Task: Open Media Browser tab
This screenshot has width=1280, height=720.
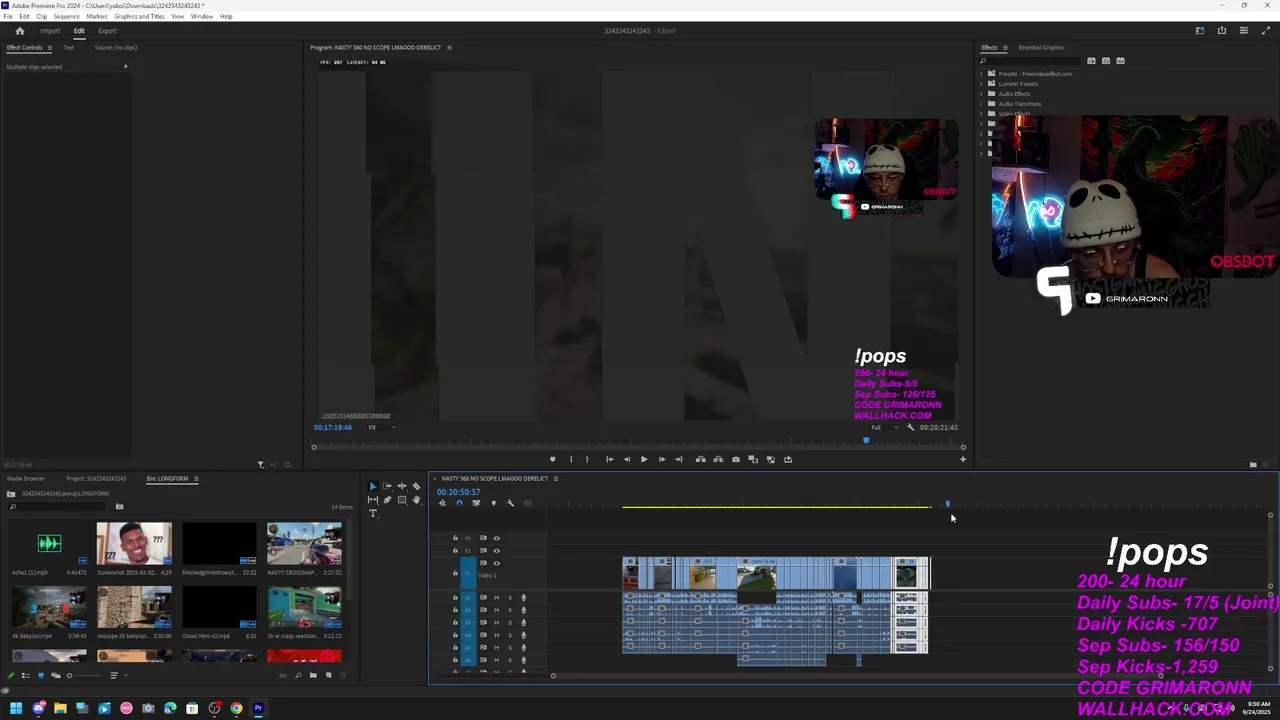Action: coord(26,478)
